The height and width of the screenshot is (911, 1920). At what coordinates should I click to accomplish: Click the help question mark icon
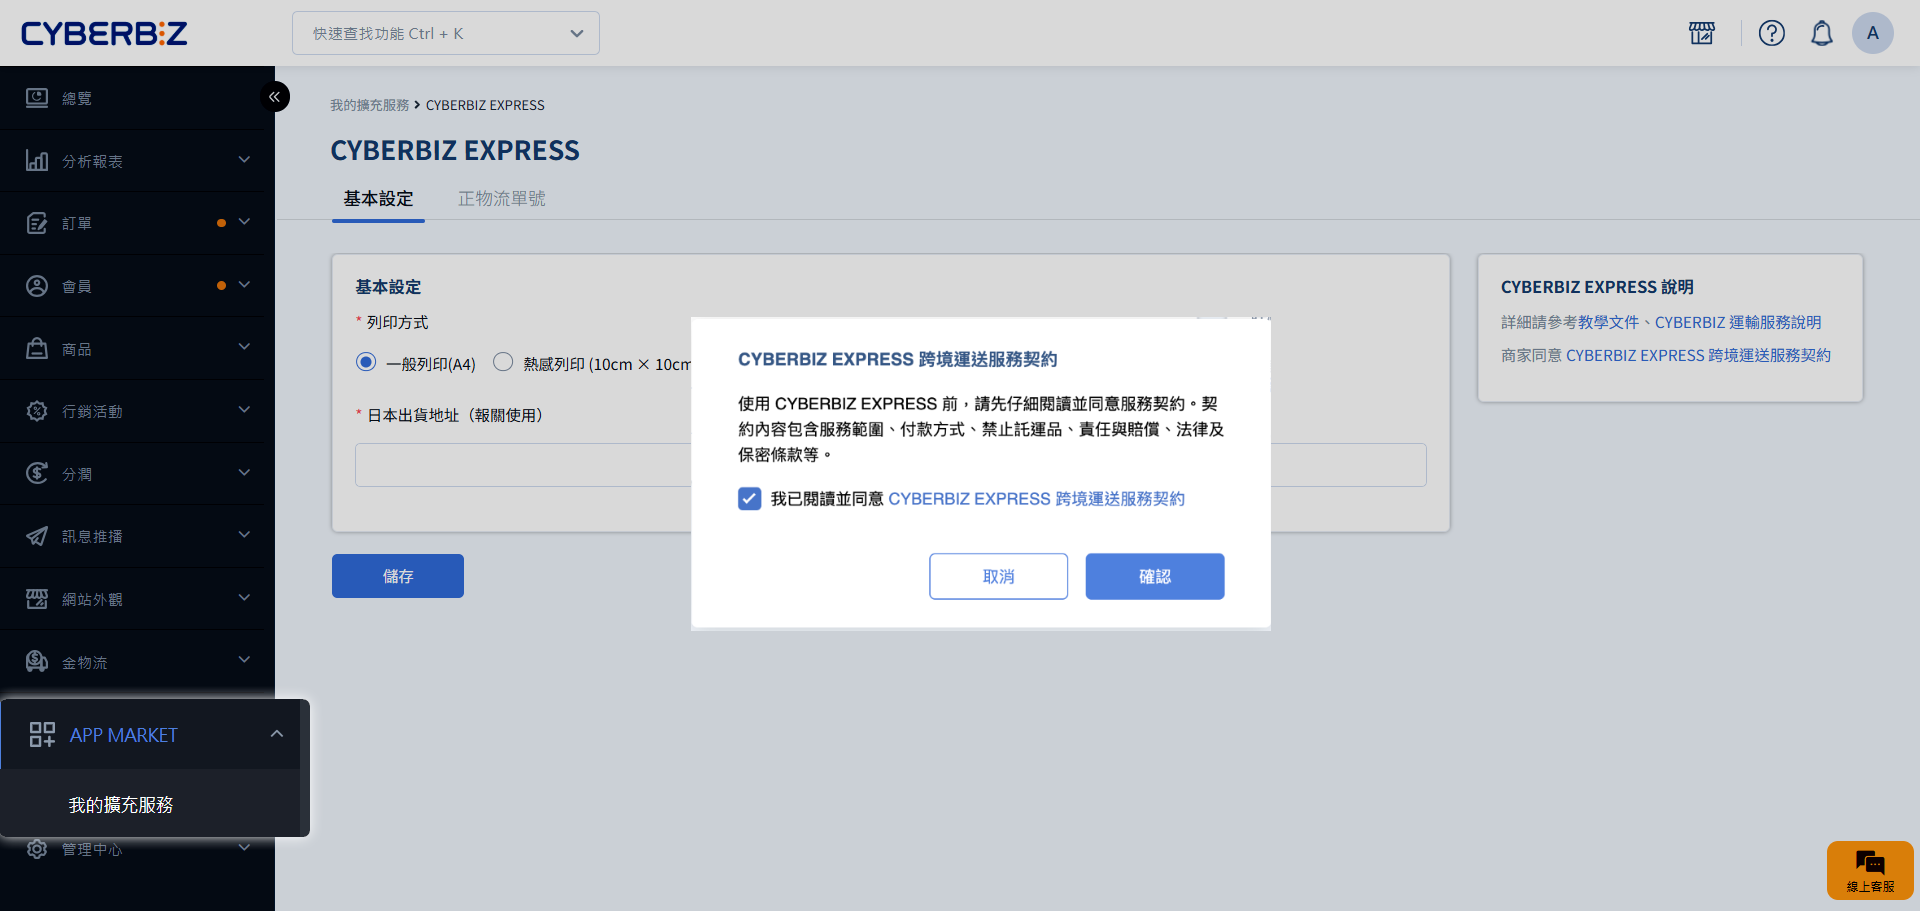(x=1771, y=33)
